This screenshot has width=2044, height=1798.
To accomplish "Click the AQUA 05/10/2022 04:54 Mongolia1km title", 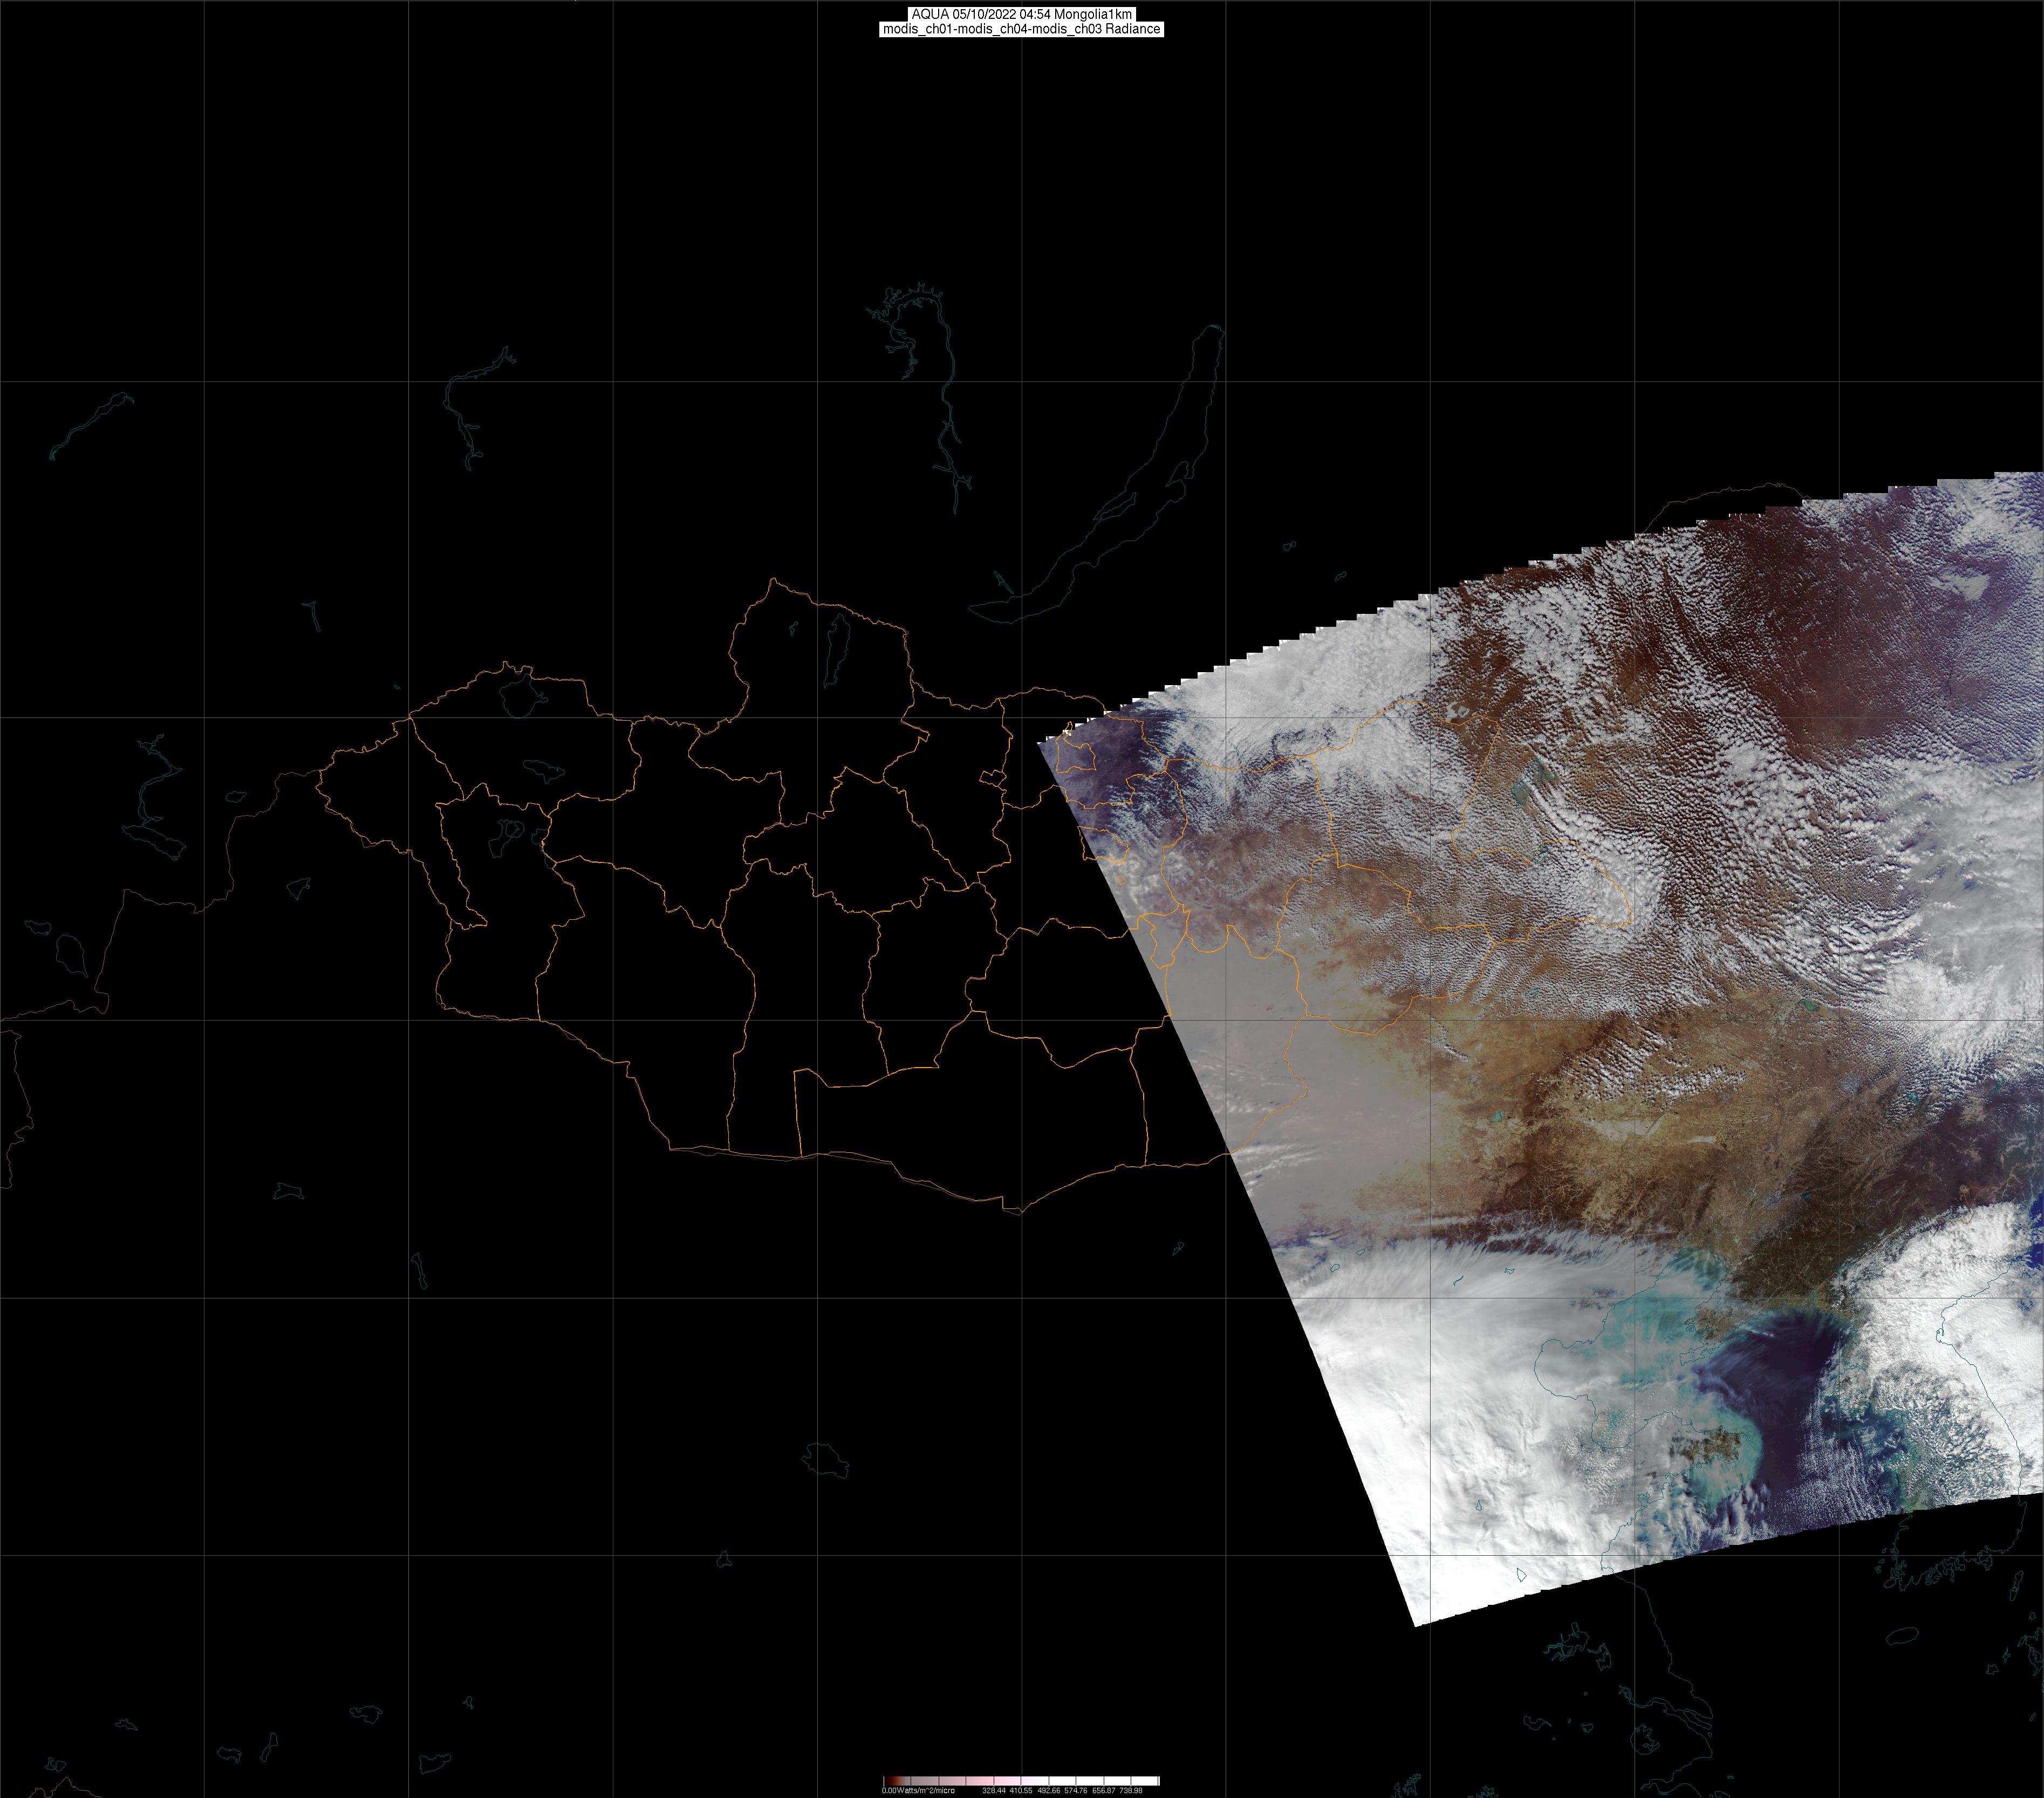I will click(1021, 14).
